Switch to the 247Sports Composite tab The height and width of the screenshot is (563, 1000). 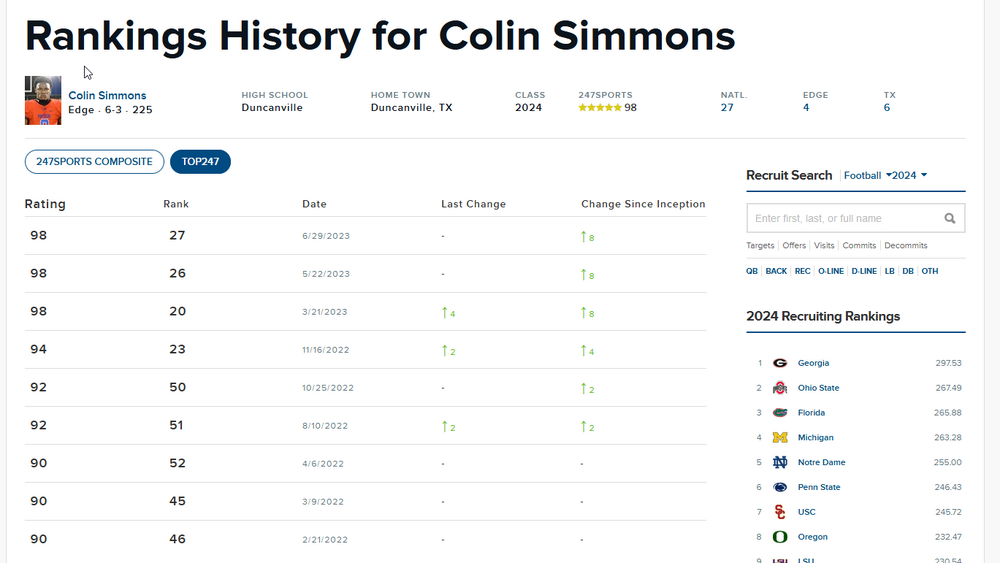(x=94, y=161)
